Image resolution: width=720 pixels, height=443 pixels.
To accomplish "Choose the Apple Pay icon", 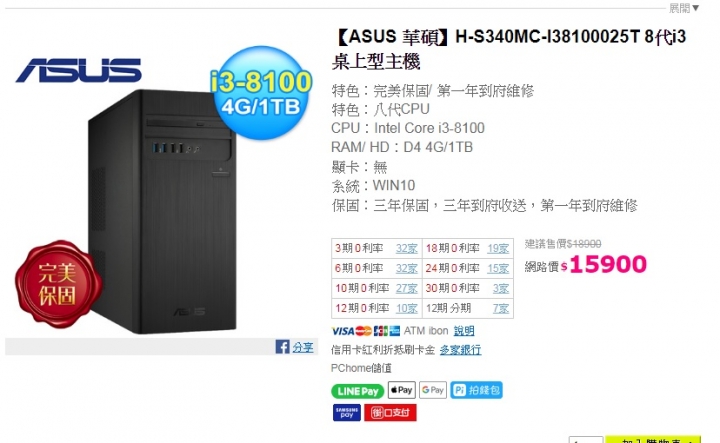I will click(x=402, y=390).
